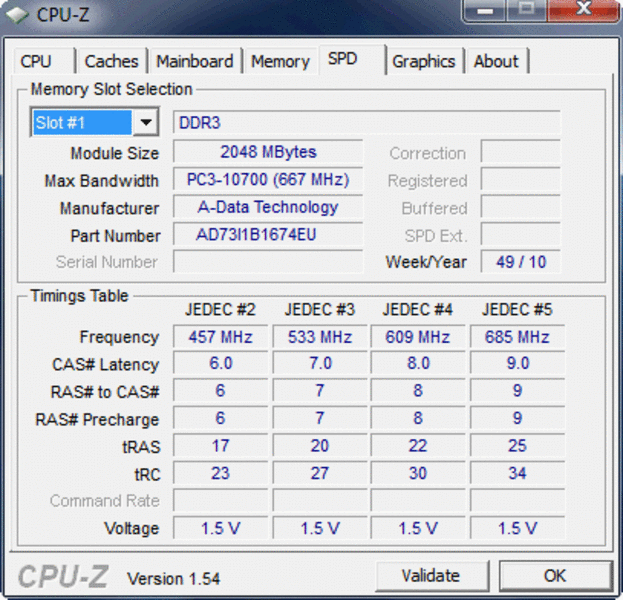
Task: Click the Max Bandwidth label
Action: [x=102, y=181]
